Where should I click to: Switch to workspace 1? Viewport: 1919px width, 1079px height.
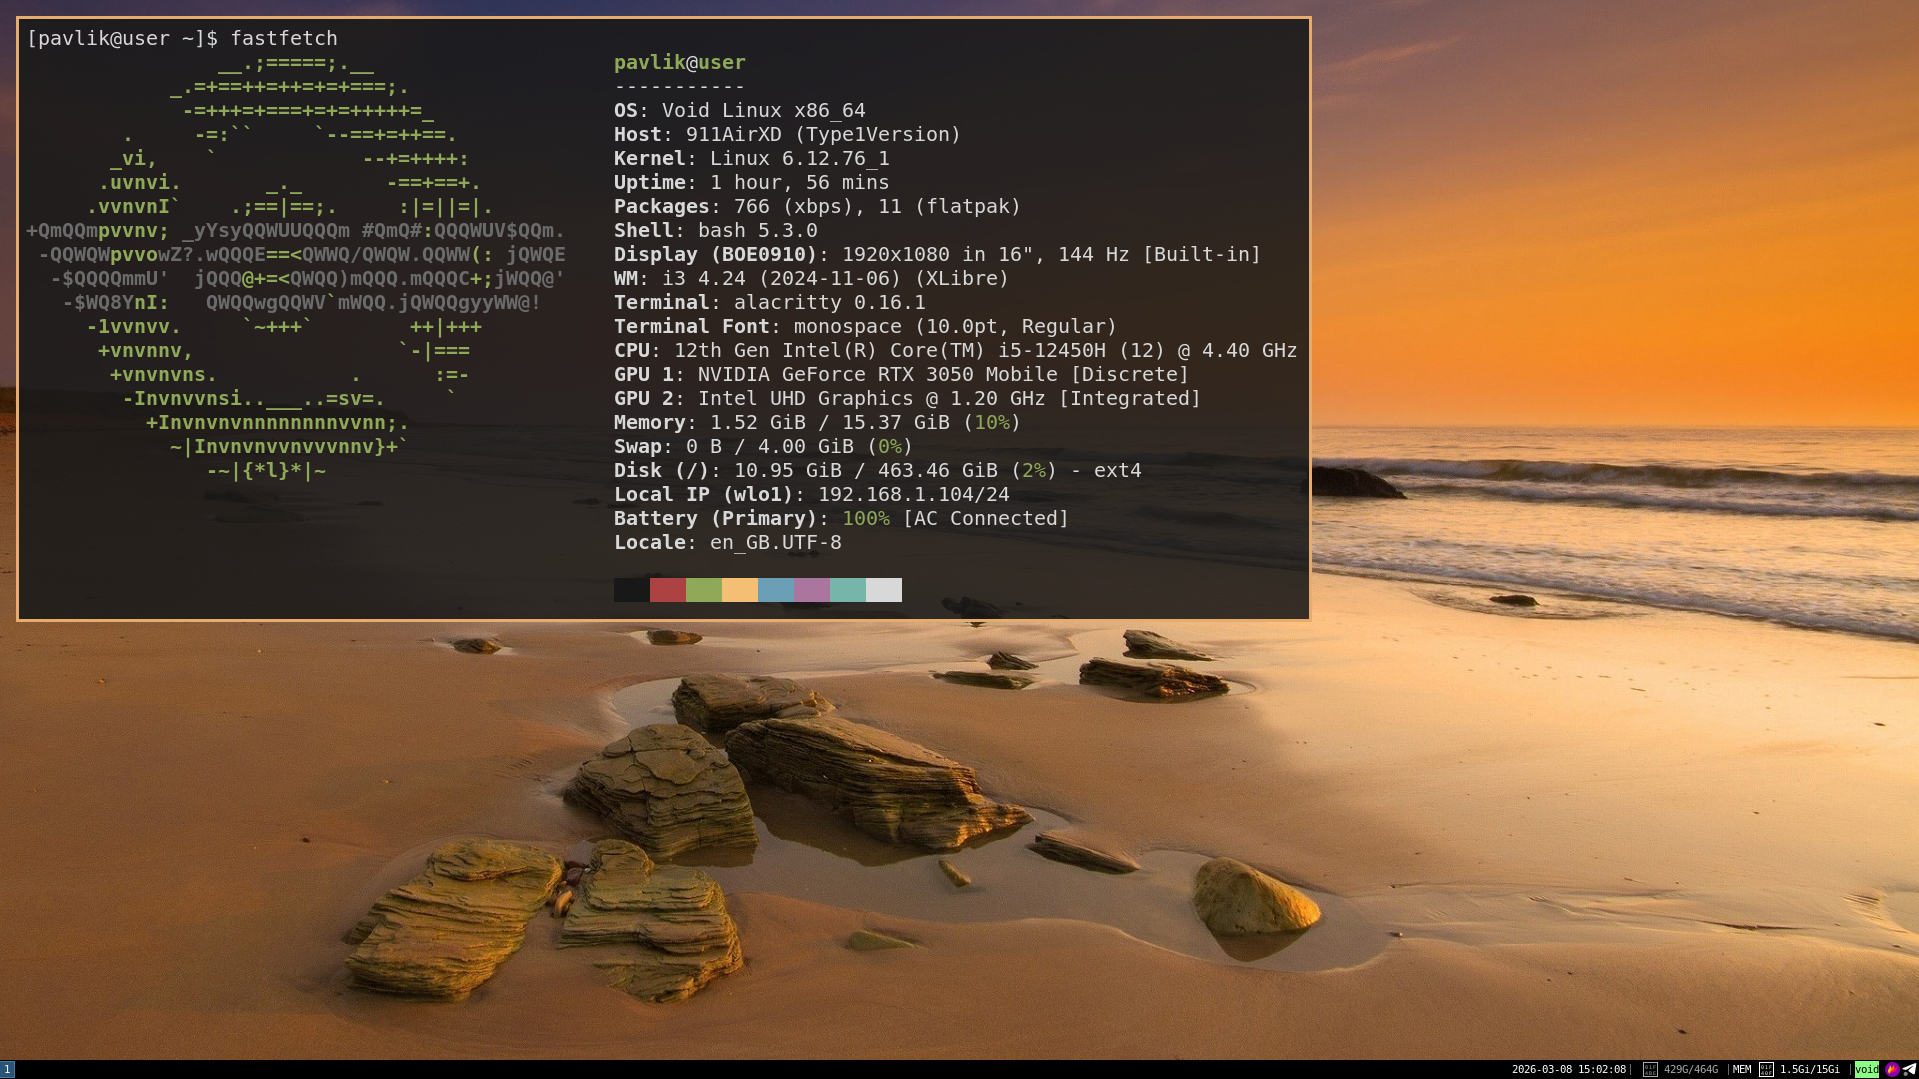[x=7, y=1069]
